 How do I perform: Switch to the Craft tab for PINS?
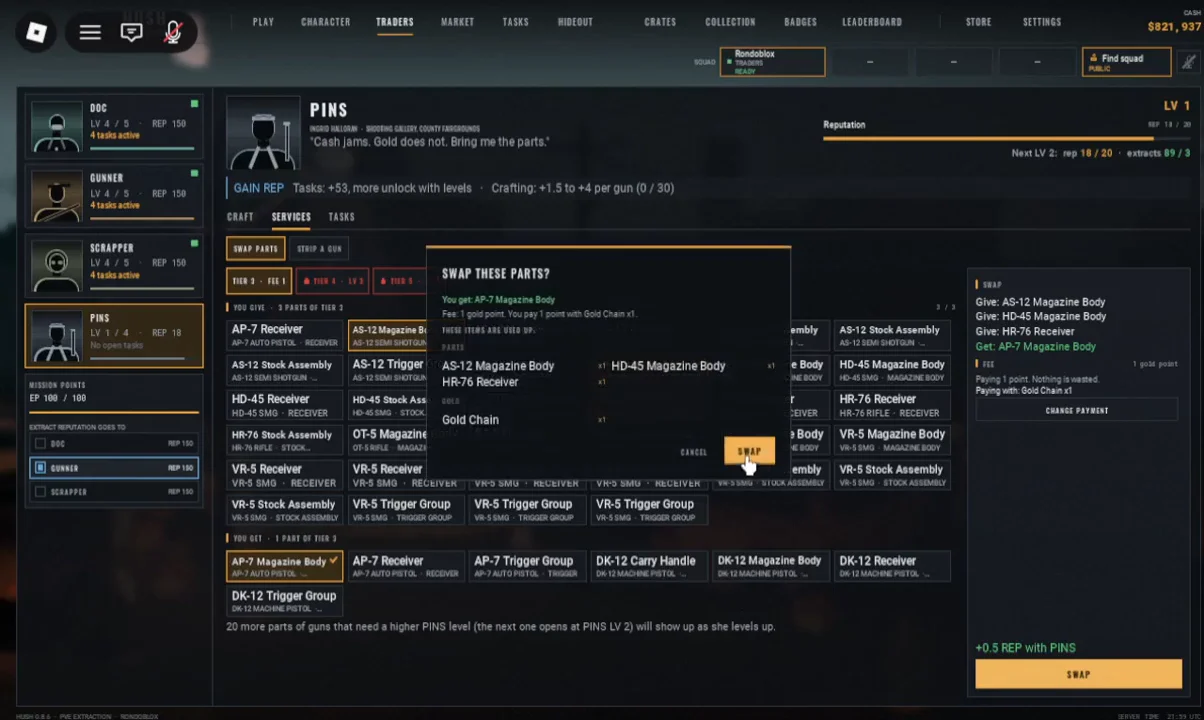coord(240,217)
